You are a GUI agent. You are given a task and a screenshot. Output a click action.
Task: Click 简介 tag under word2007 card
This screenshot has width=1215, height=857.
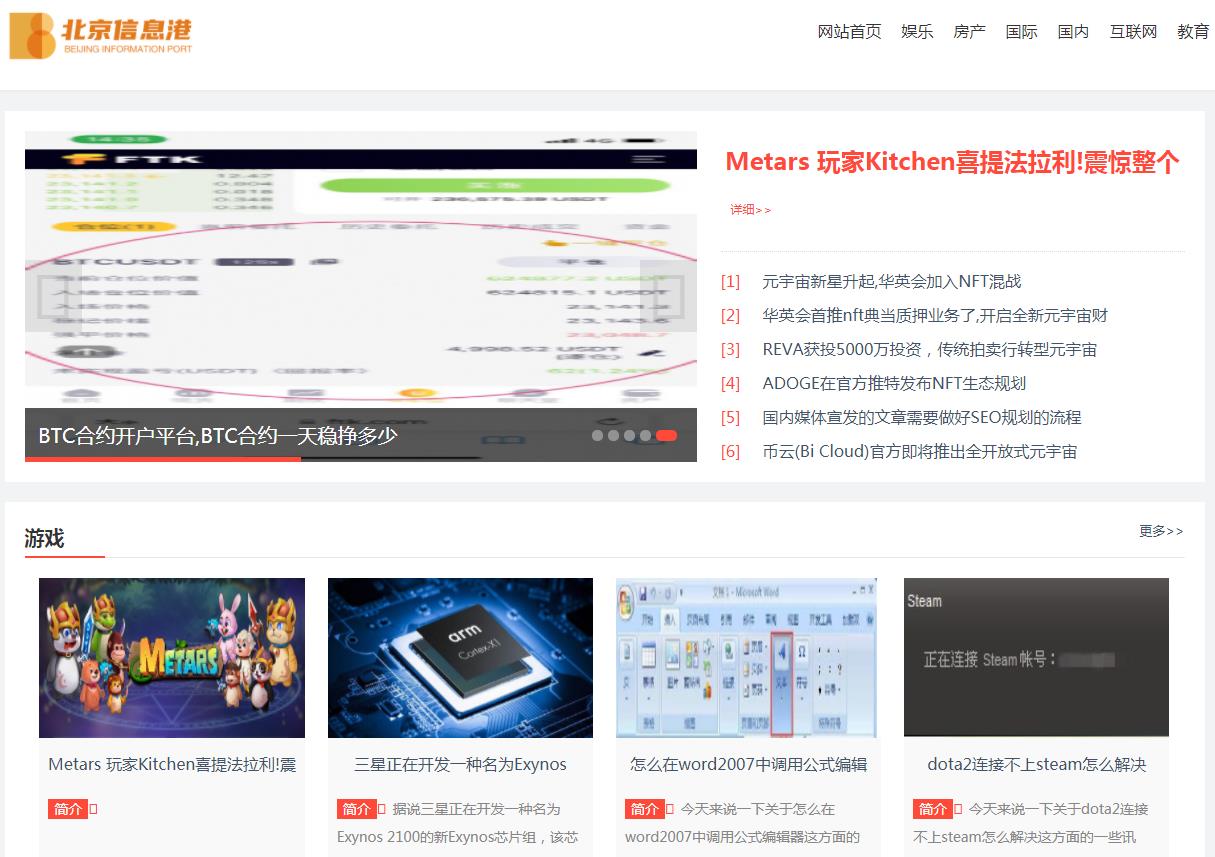point(644,809)
